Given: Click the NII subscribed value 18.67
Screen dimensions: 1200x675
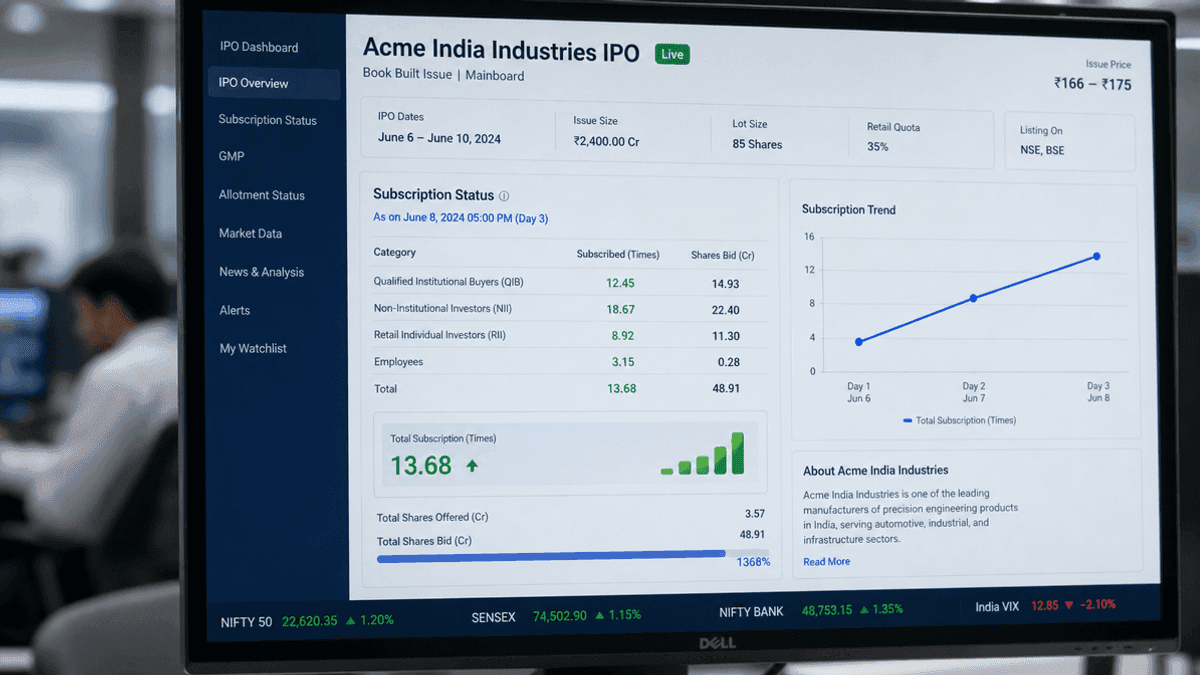Looking at the screenshot, I should coord(620,310).
